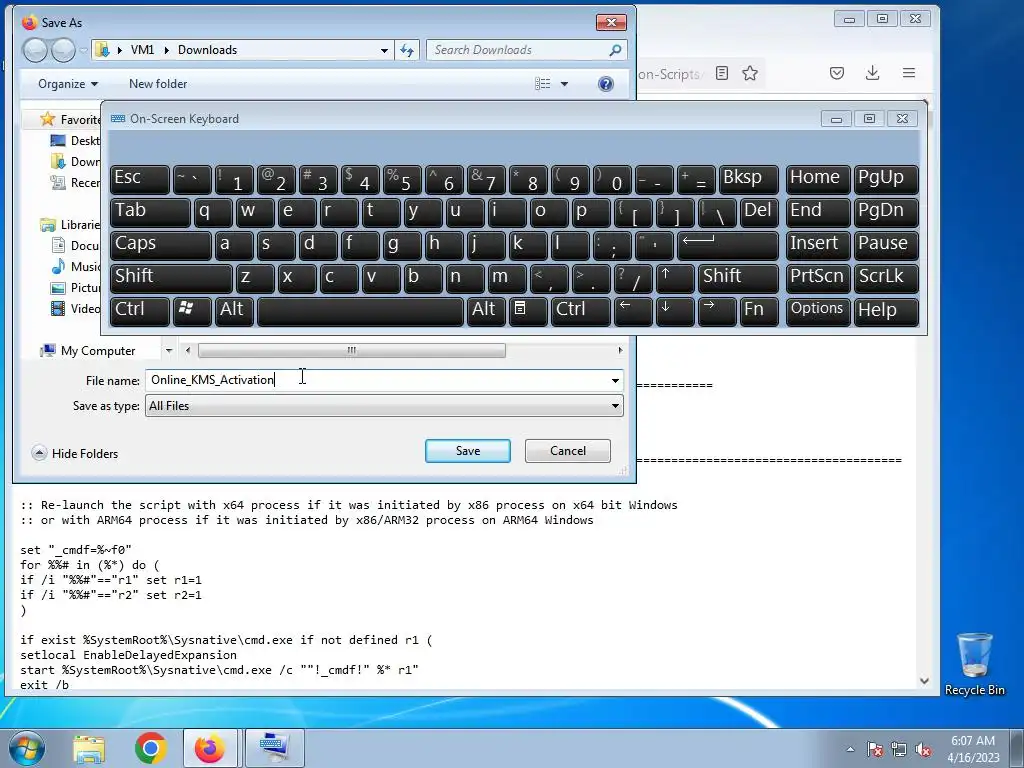Open Firefox downloads arrow icon

pyautogui.click(x=872, y=73)
